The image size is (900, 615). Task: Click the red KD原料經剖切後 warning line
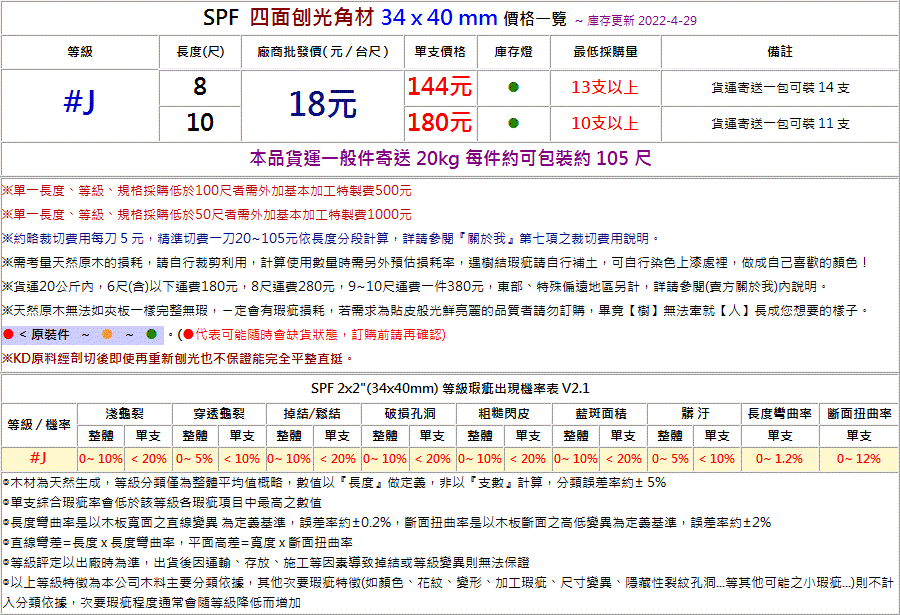[x=178, y=358]
